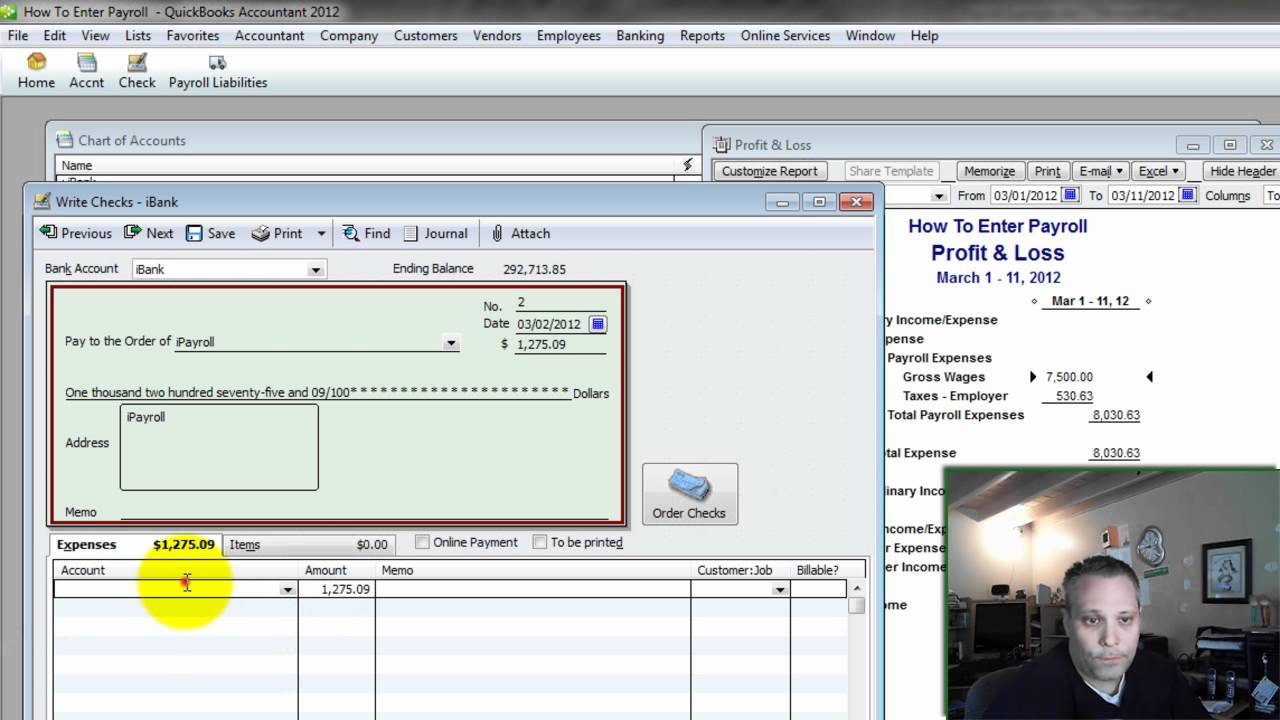Click the Memorize button
Image resolution: width=1280 pixels, height=720 pixels.
coord(990,171)
